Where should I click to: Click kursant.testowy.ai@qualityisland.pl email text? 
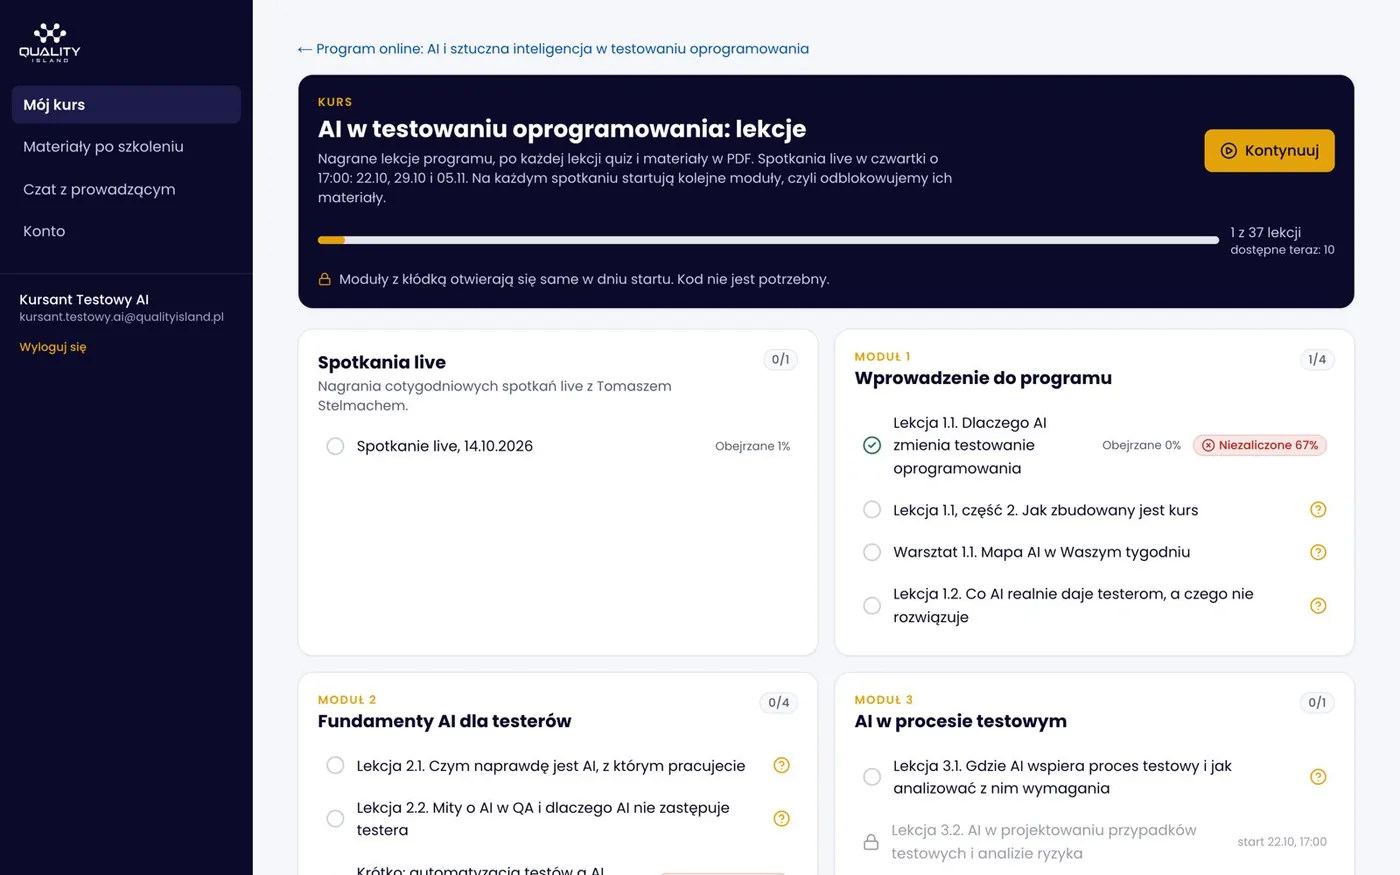pos(121,317)
